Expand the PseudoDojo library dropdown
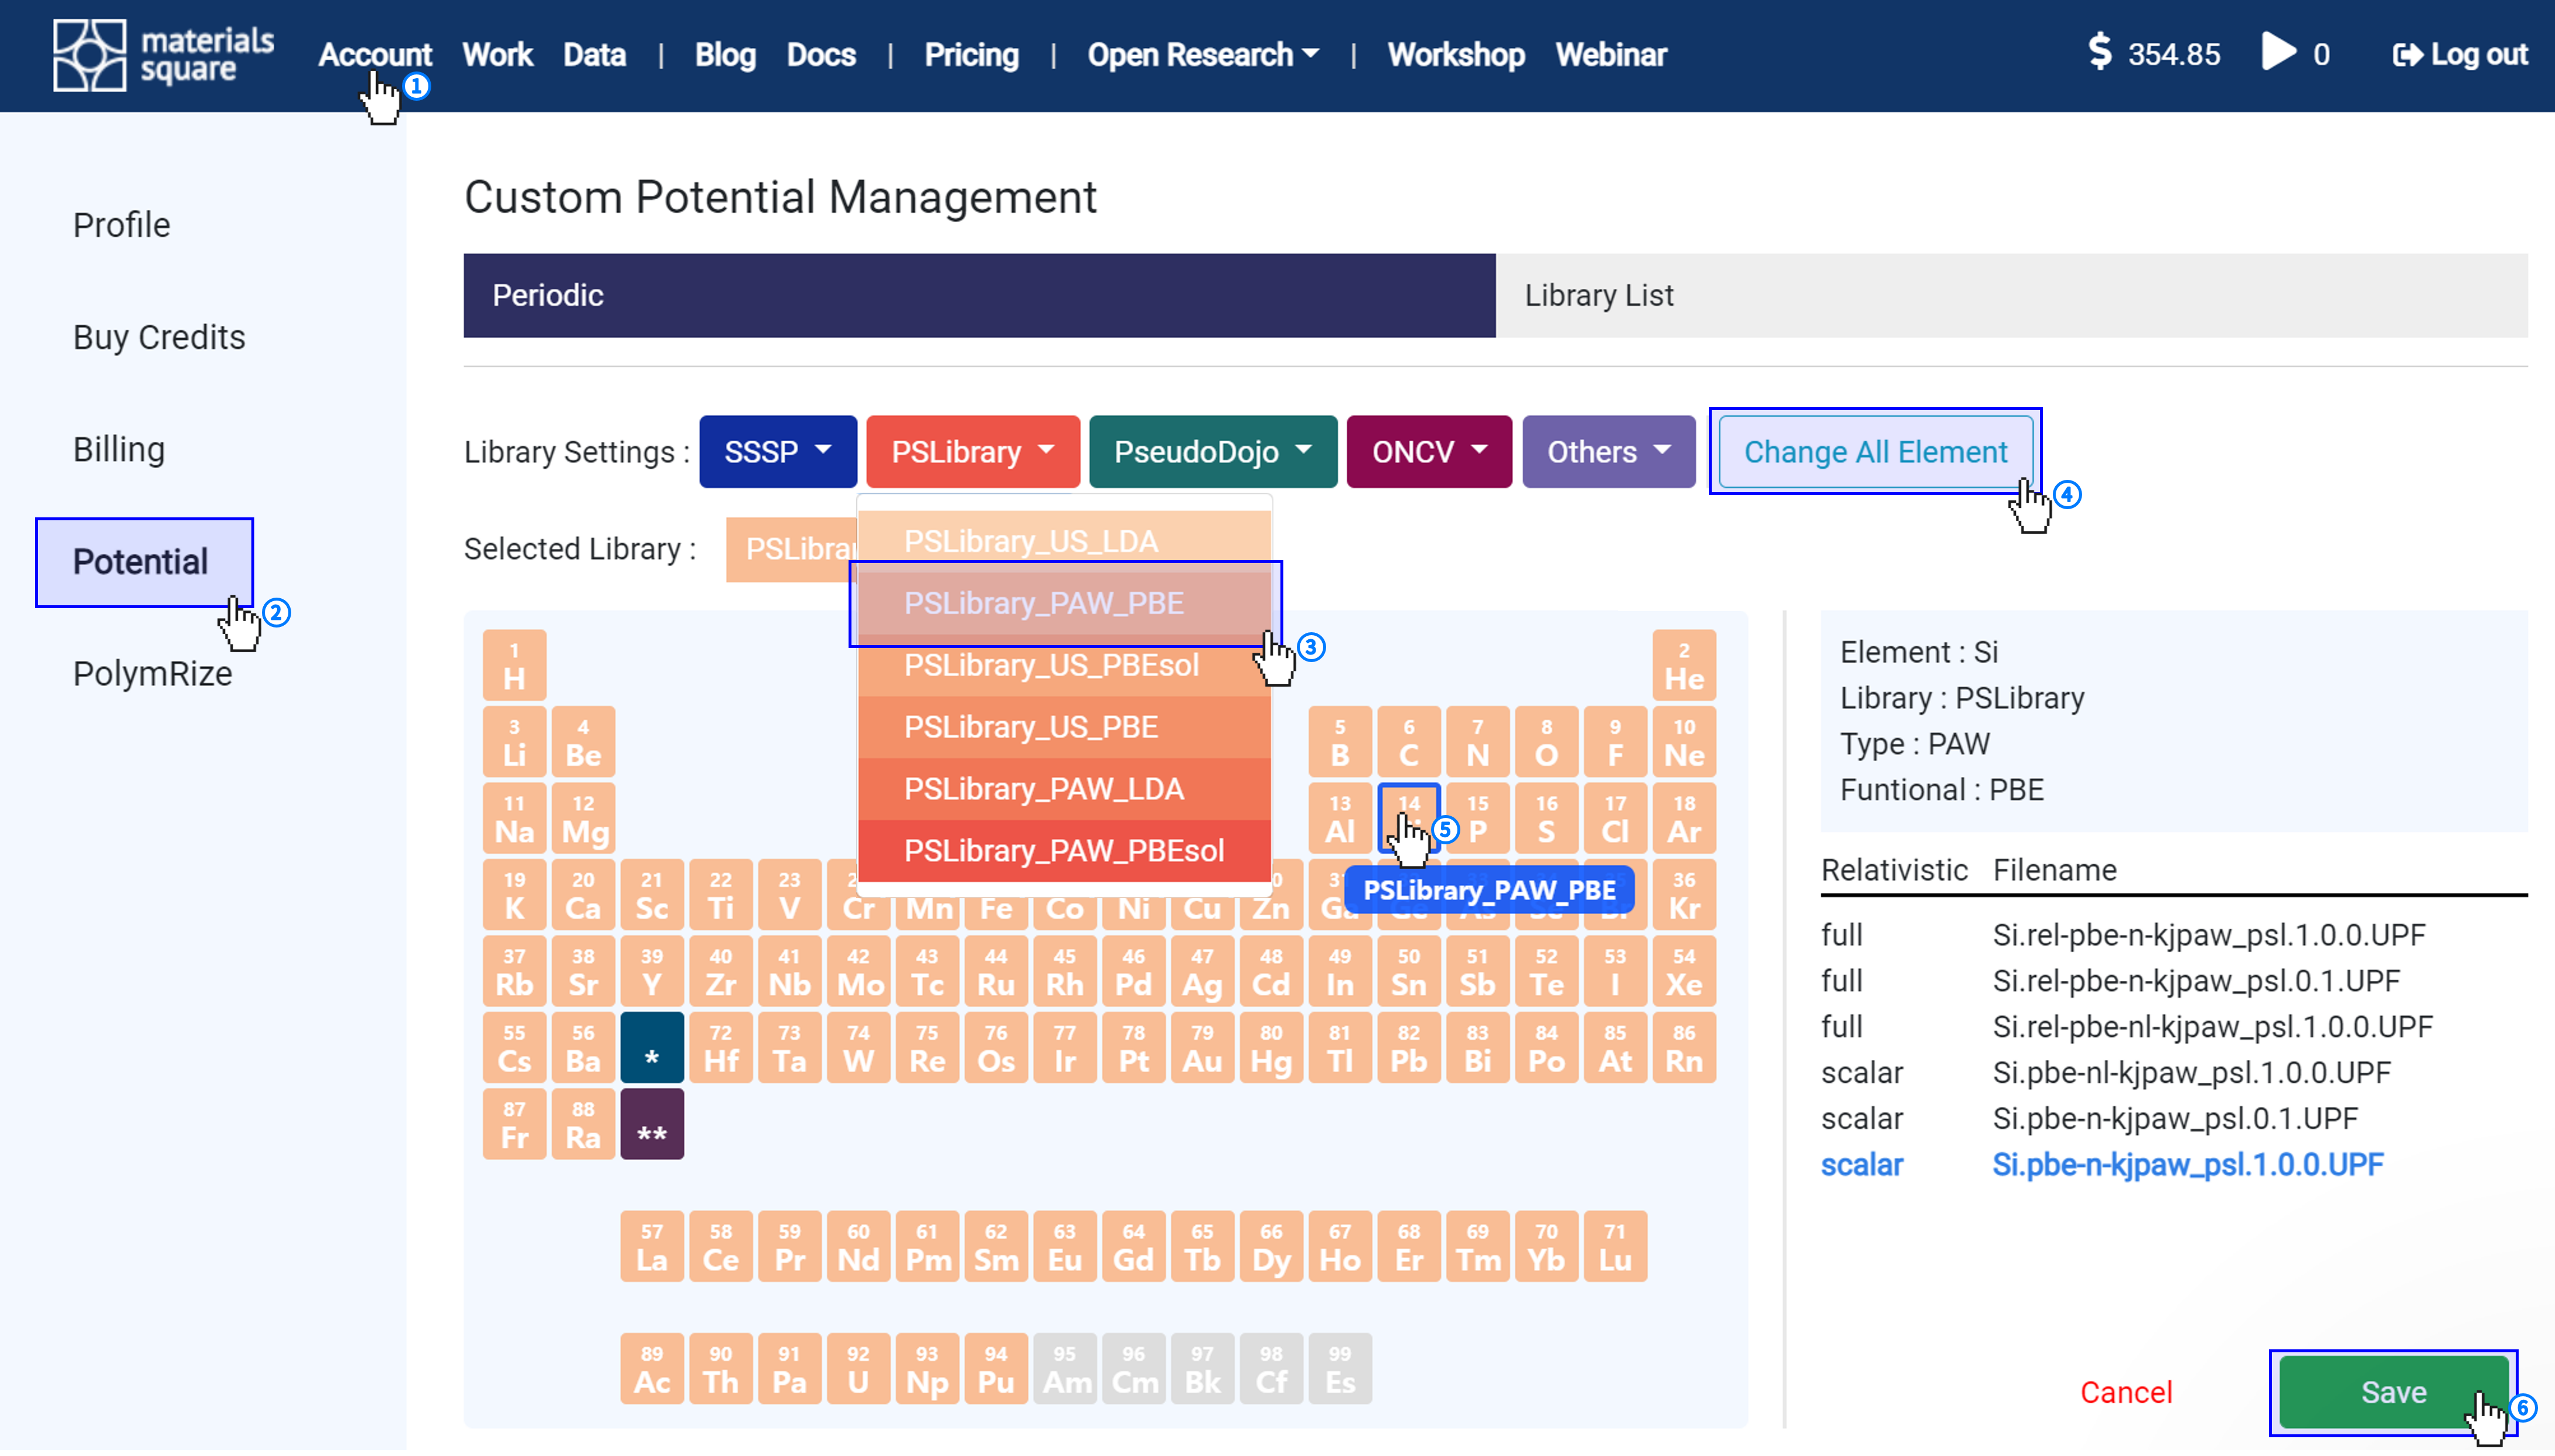 coord(1212,452)
